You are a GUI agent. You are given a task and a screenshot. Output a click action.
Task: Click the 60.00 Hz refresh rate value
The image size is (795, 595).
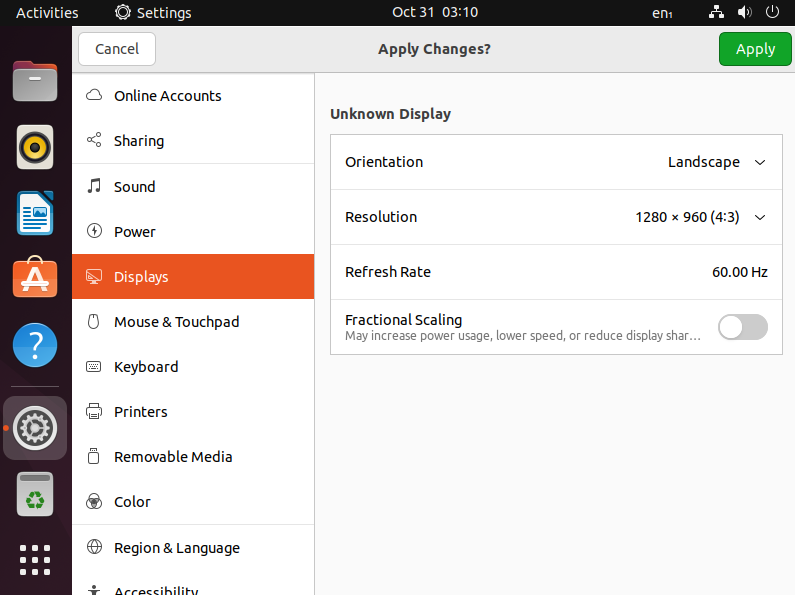tap(740, 272)
